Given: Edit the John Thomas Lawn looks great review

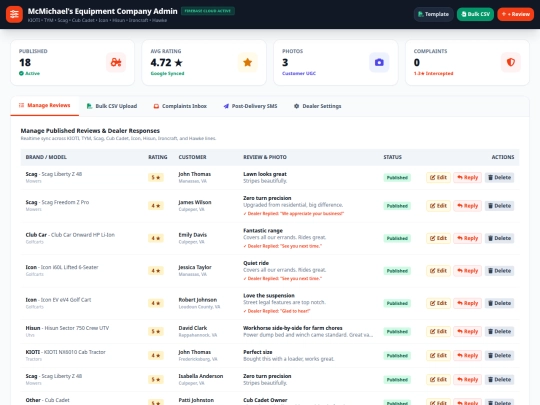Looking at the screenshot, I should [x=438, y=177].
